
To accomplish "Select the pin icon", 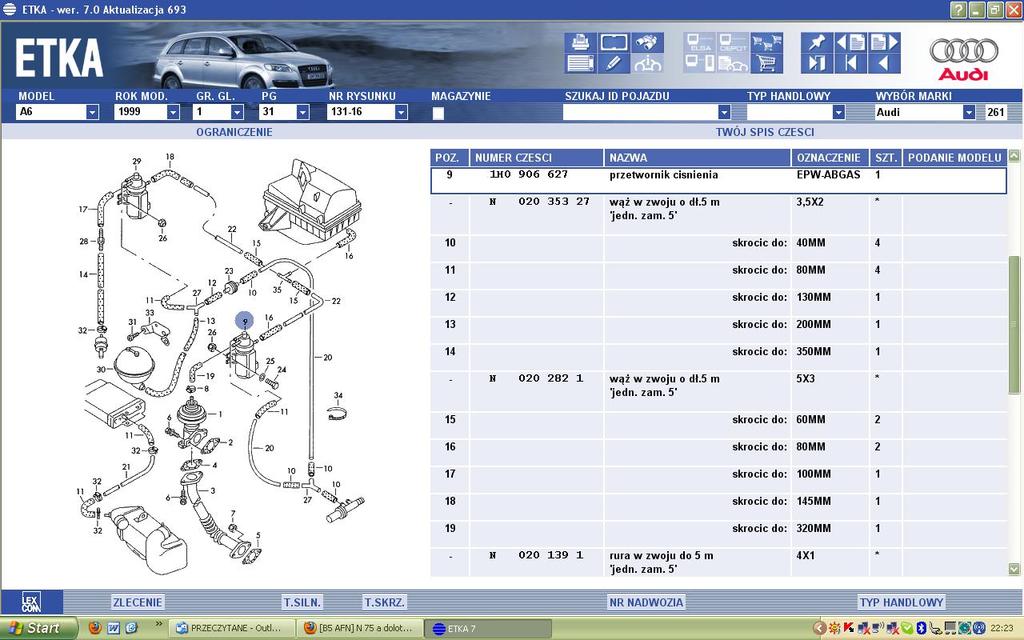I will pos(817,42).
